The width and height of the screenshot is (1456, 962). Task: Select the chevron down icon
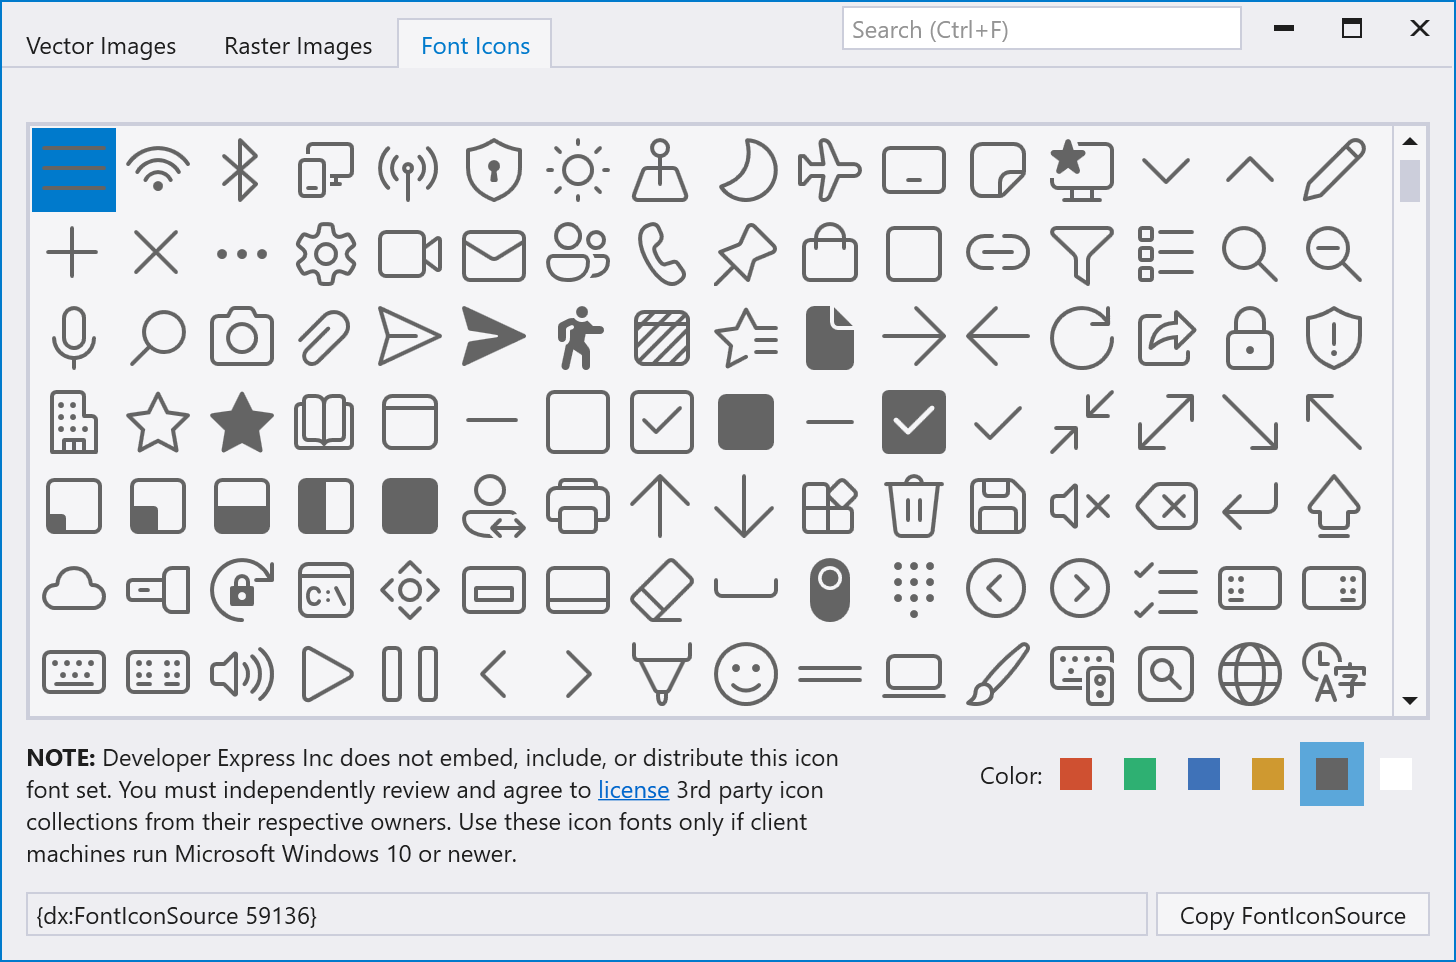click(x=1165, y=170)
